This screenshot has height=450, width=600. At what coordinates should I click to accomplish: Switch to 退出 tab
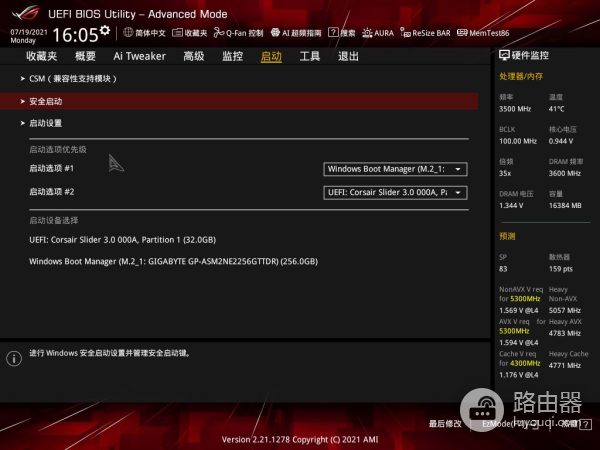(348, 56)
